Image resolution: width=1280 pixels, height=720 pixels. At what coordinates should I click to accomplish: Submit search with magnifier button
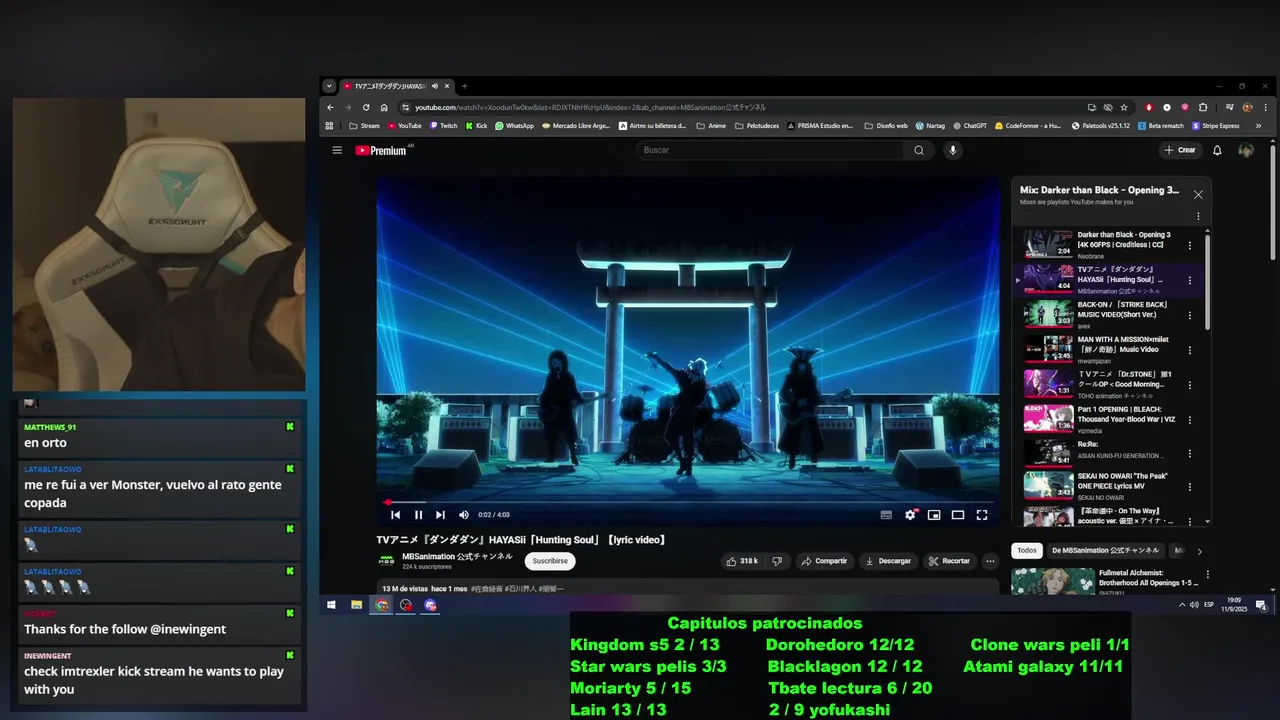[x=919, y=150]
